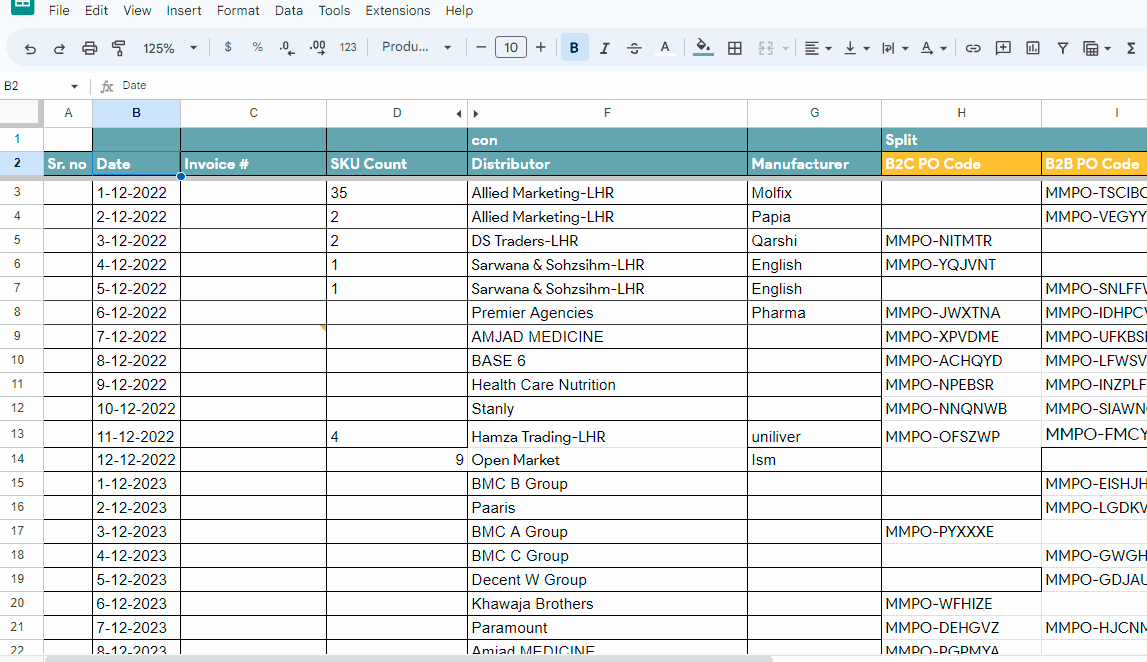Open the borders tool
Viewport: 1147px width, 662px height.
[734, 48]
